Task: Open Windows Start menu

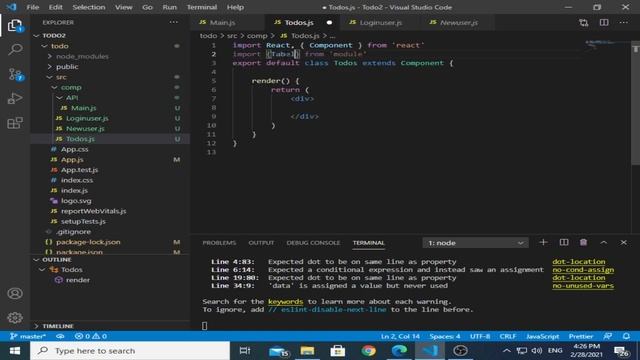Action: tap(15, 351)
